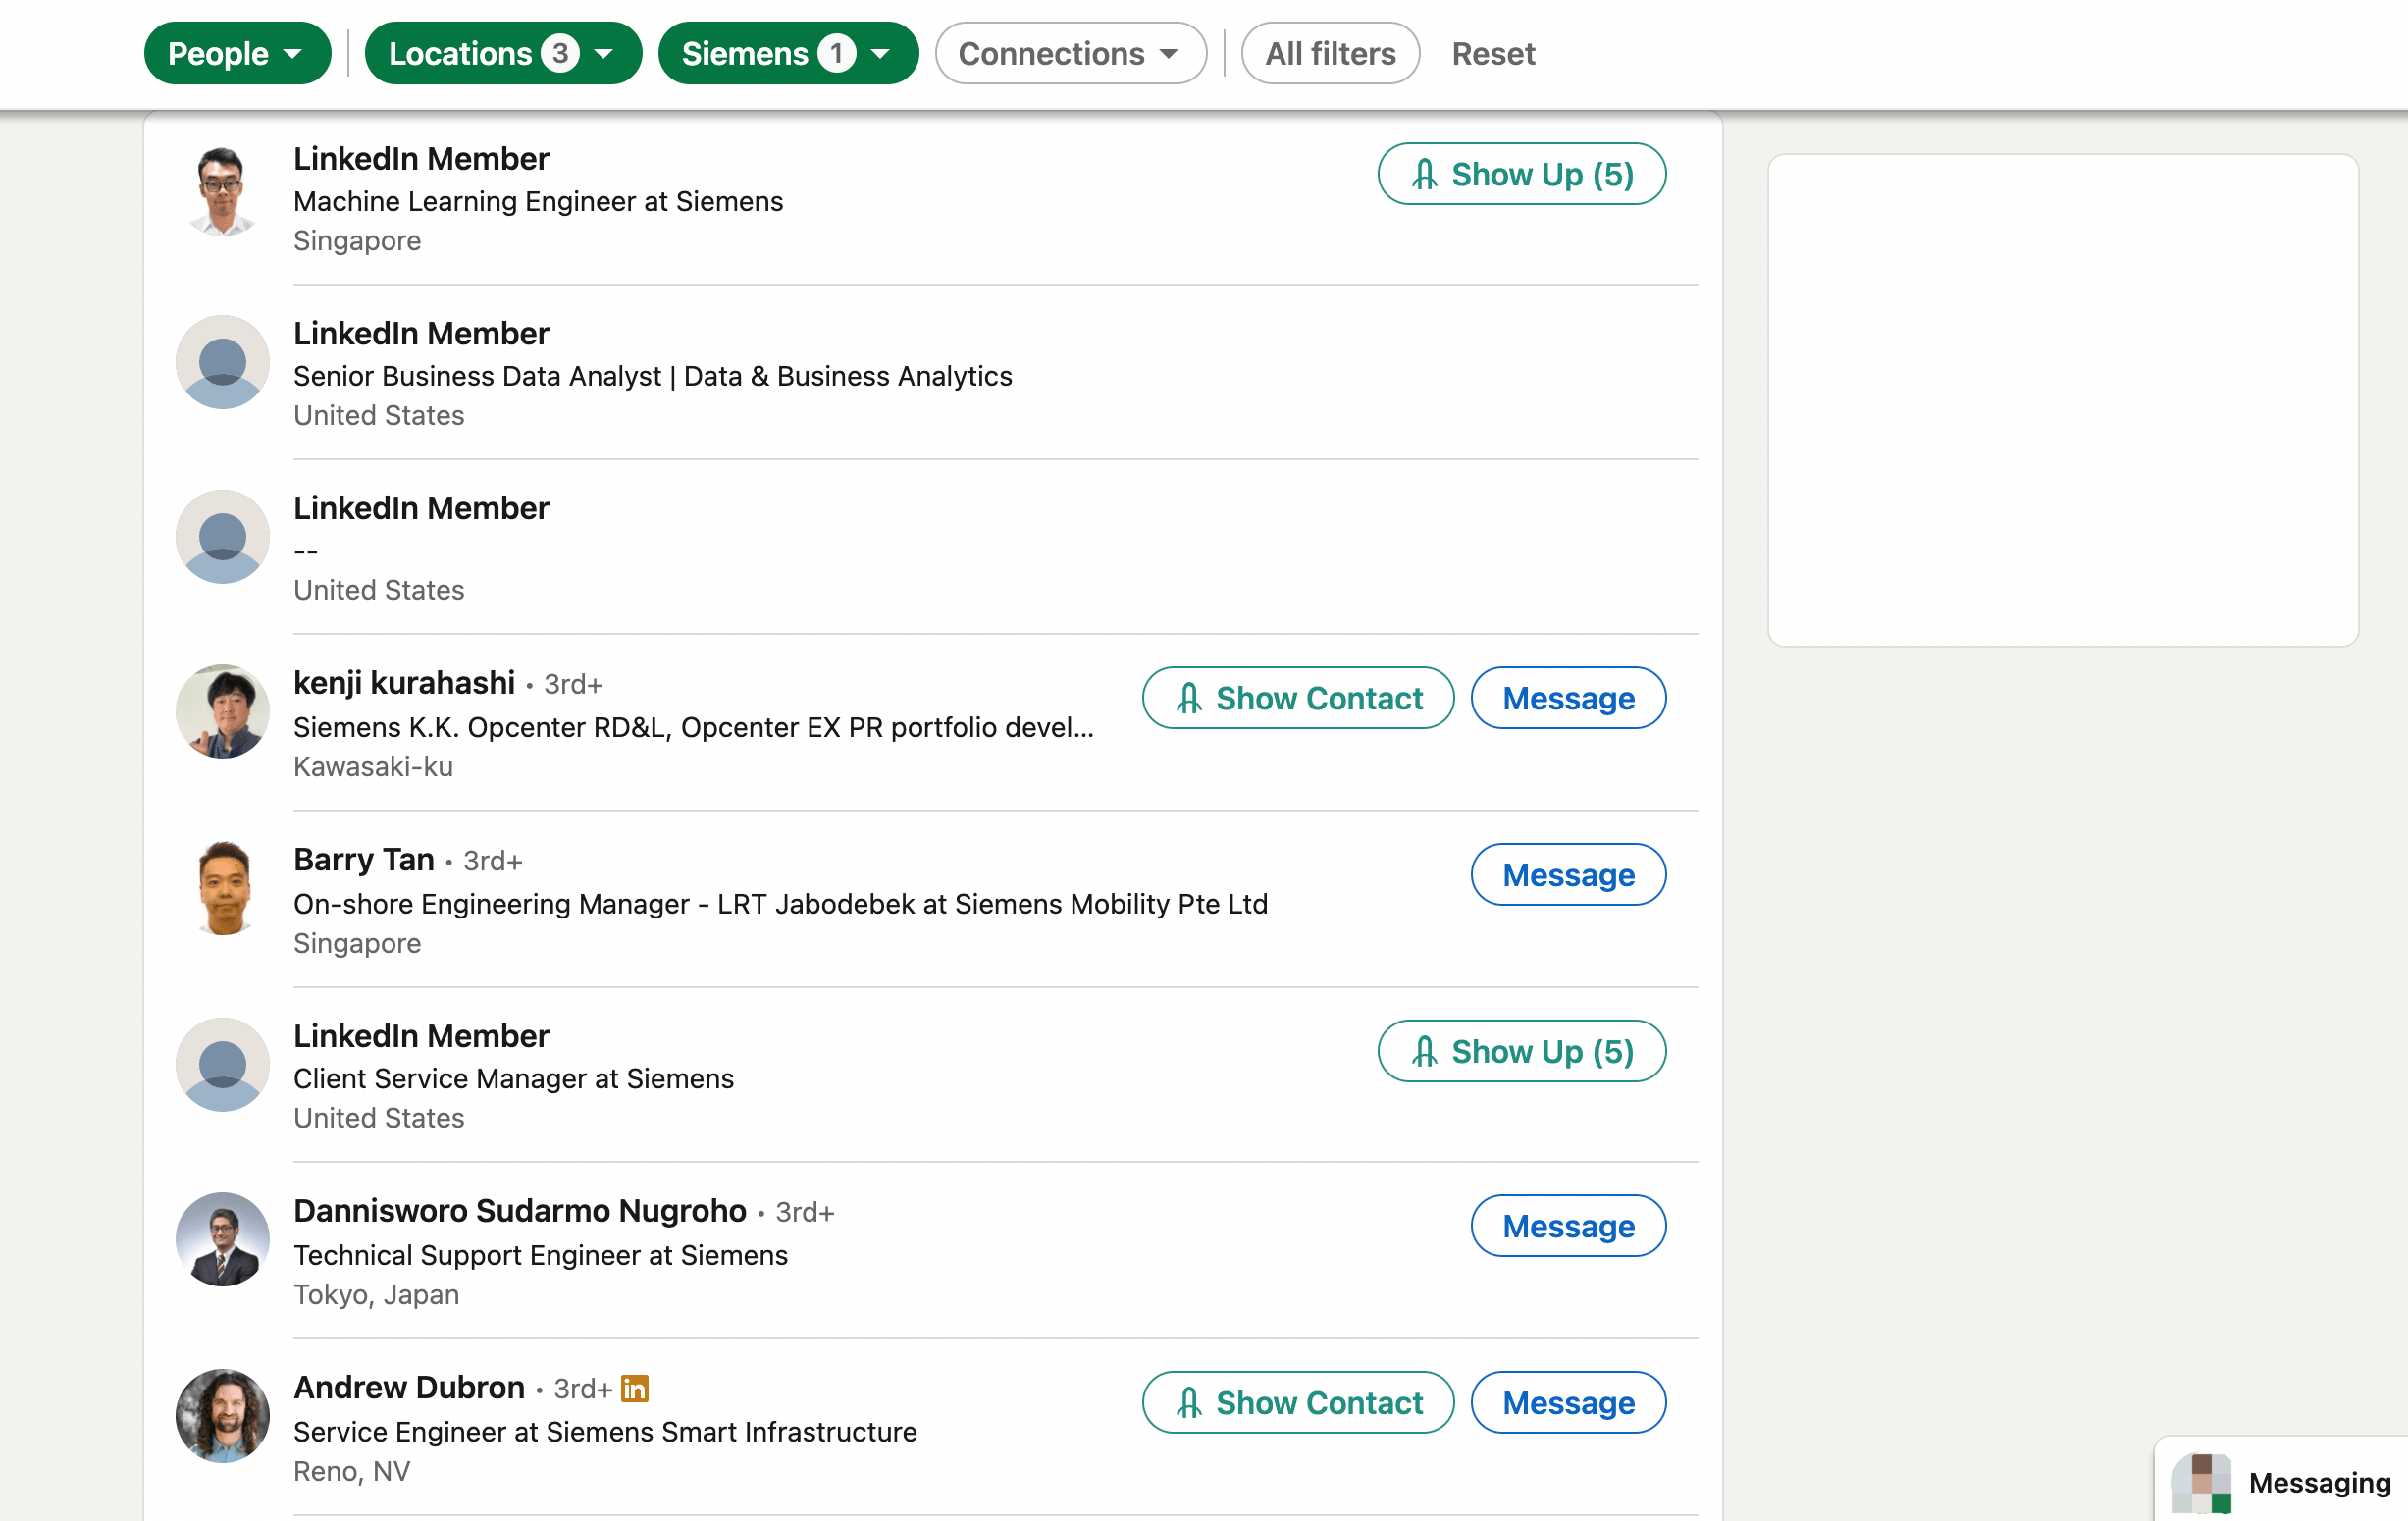
Task: Click the Locations count badge 3
Action: click(560, 53)
